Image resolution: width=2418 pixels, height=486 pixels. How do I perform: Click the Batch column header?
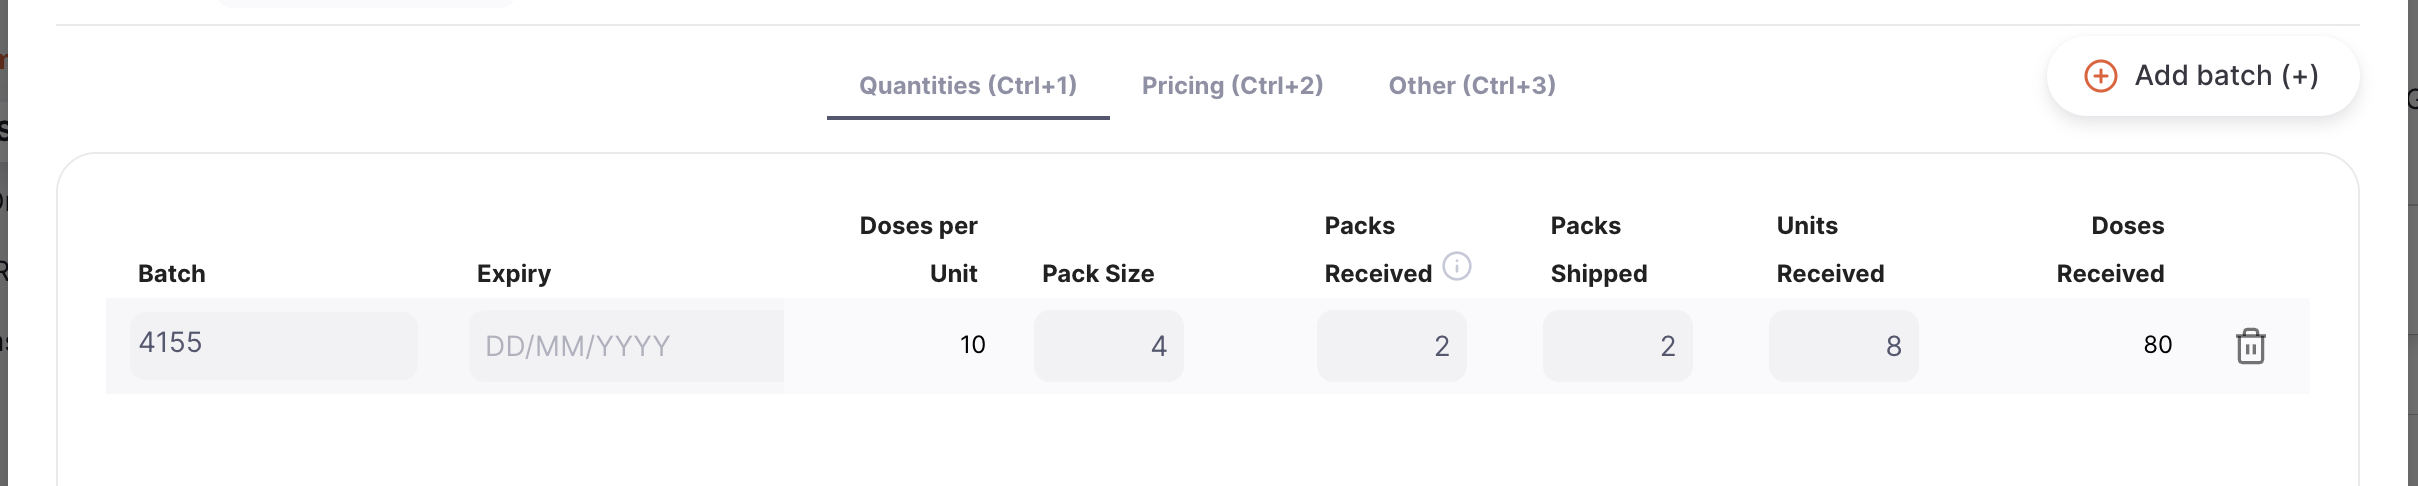(171, 274)
